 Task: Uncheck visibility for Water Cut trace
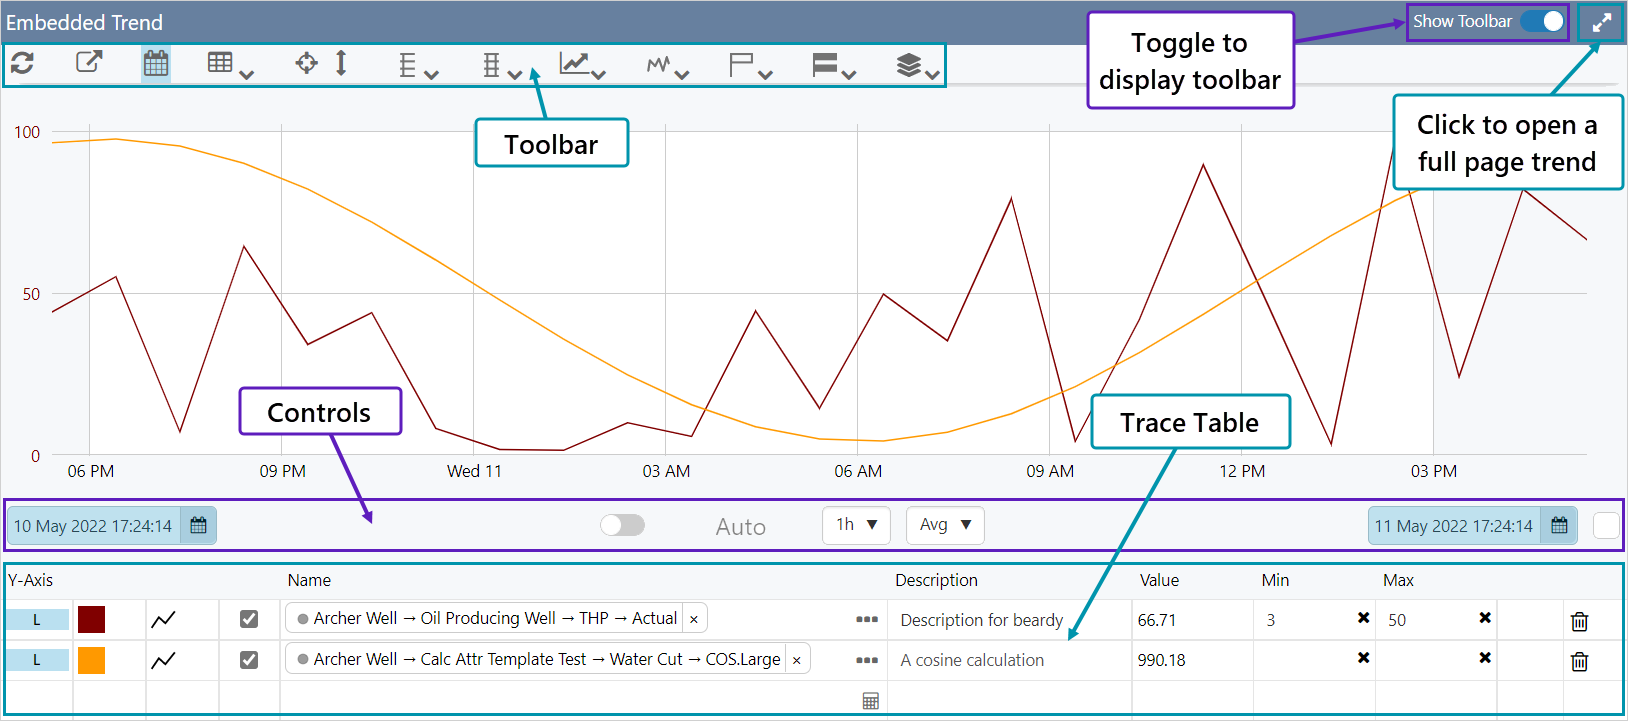(249, 660)
